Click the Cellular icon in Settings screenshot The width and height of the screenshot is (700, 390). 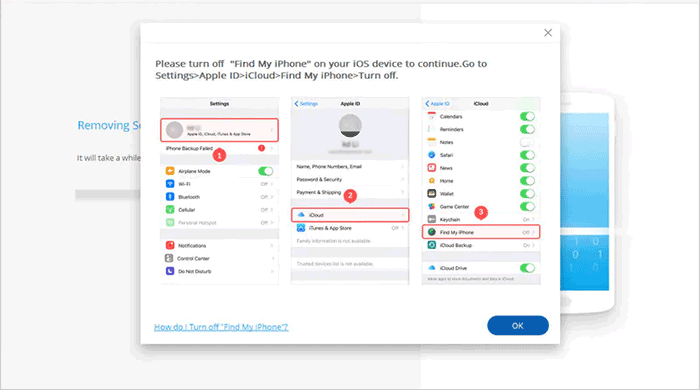click(x=170, y=210)
